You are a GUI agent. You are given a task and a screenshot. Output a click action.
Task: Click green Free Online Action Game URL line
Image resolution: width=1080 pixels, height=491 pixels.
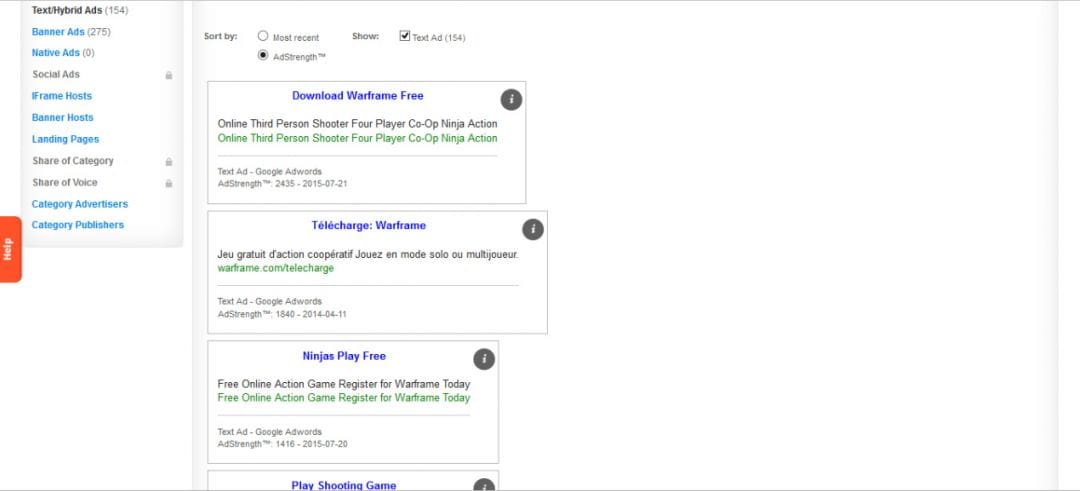tap(344, 397)
